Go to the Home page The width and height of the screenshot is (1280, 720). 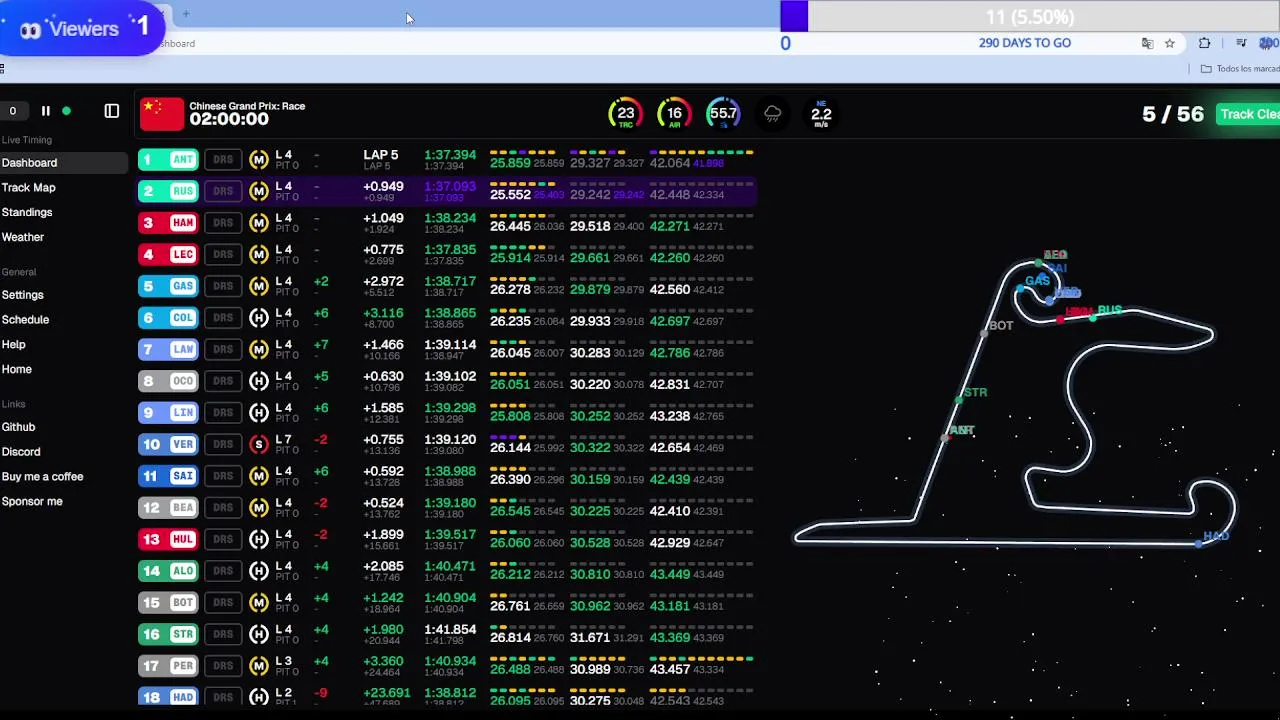click(x=17, y=370)
